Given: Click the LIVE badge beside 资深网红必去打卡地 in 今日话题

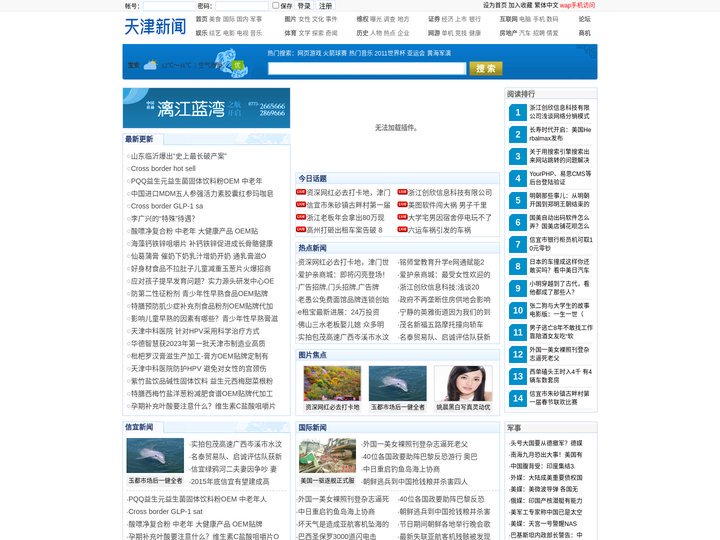Looking at the screenshot, I should 301,192.
